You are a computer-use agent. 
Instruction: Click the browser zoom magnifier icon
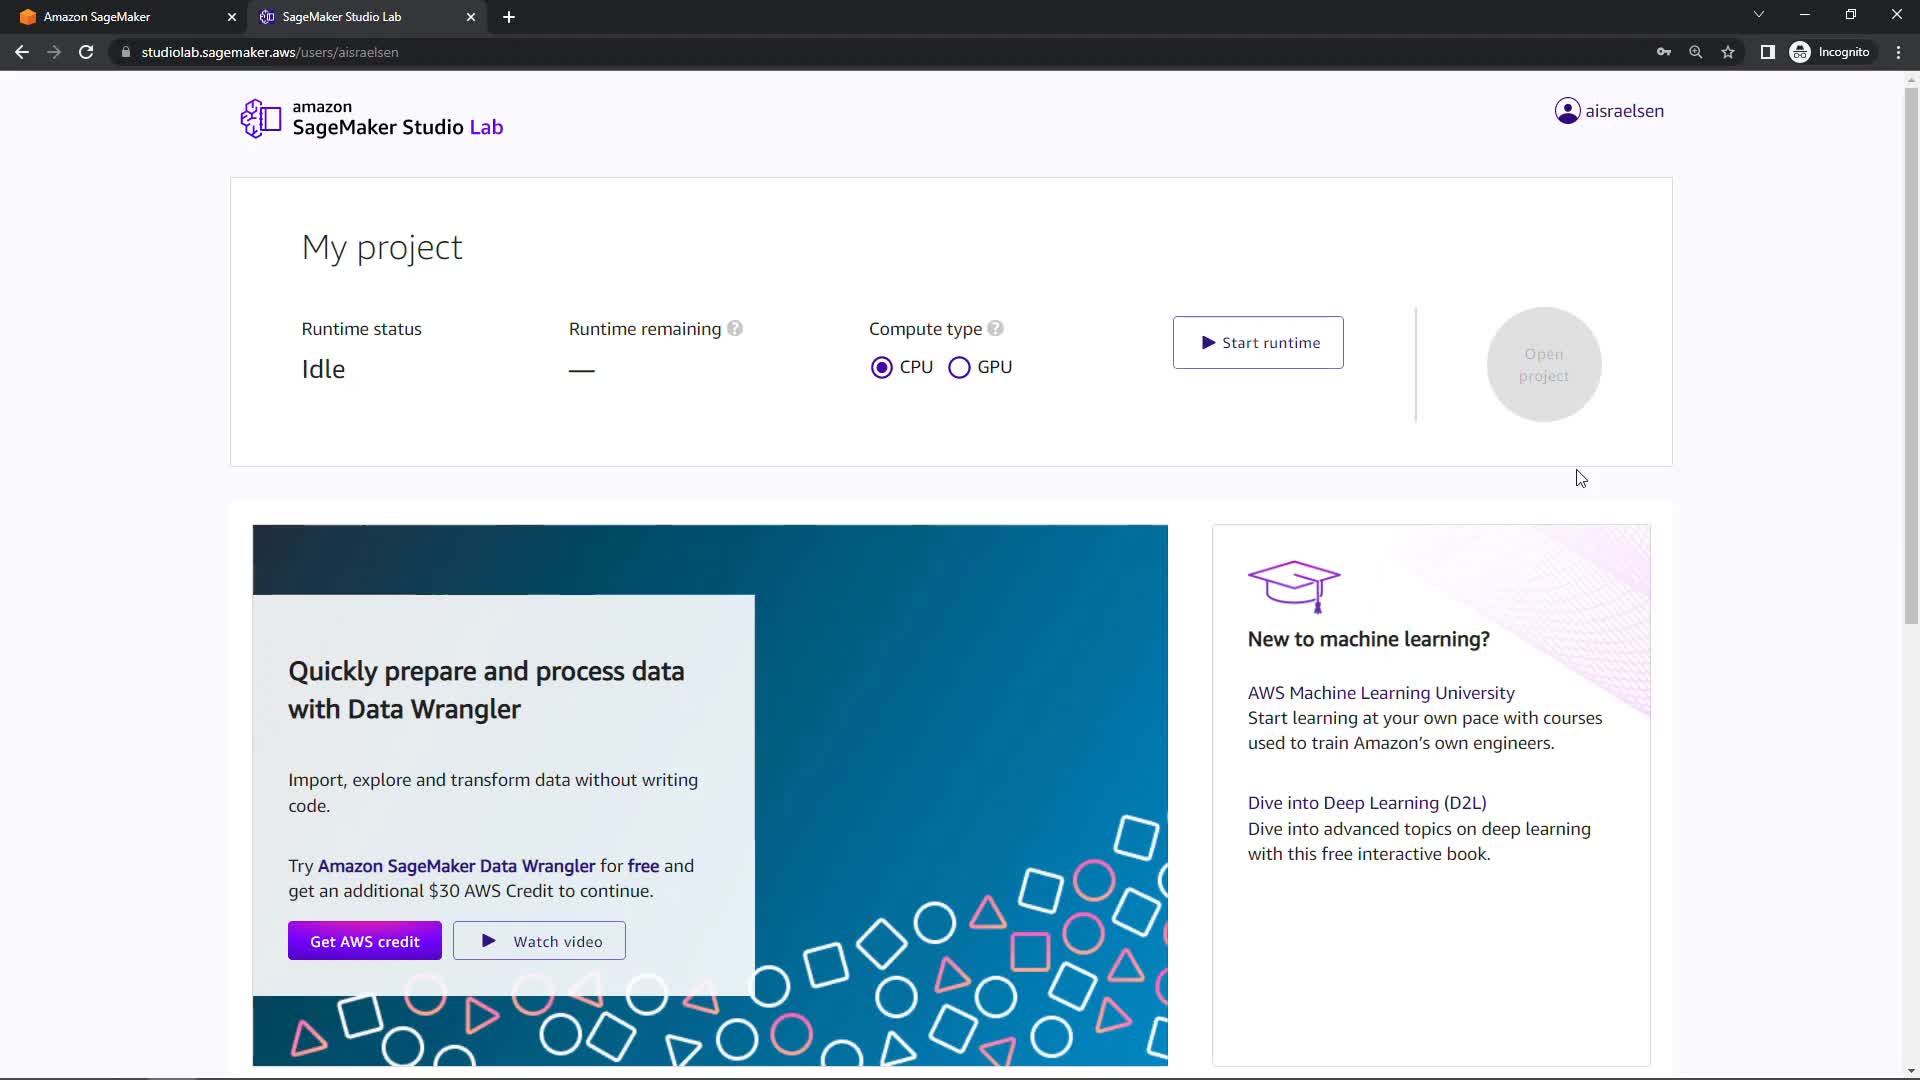[x=1696, y=52]
